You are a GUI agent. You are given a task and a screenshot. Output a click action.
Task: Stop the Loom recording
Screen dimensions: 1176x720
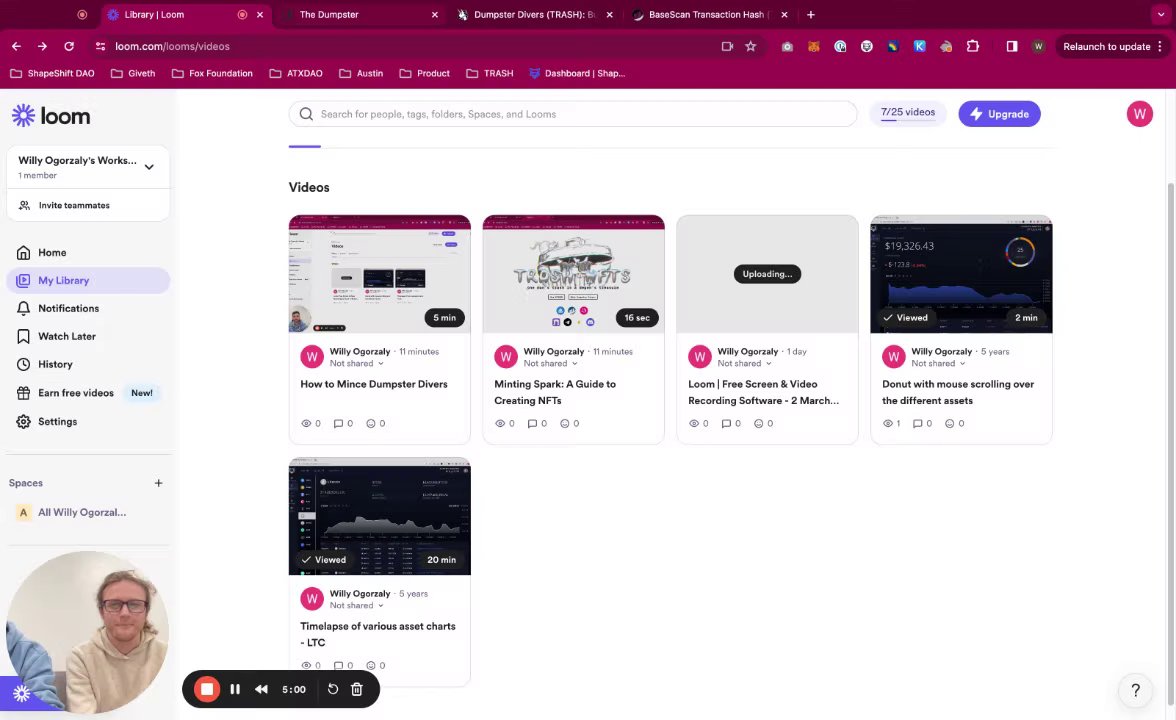click(x=207, y=689)
